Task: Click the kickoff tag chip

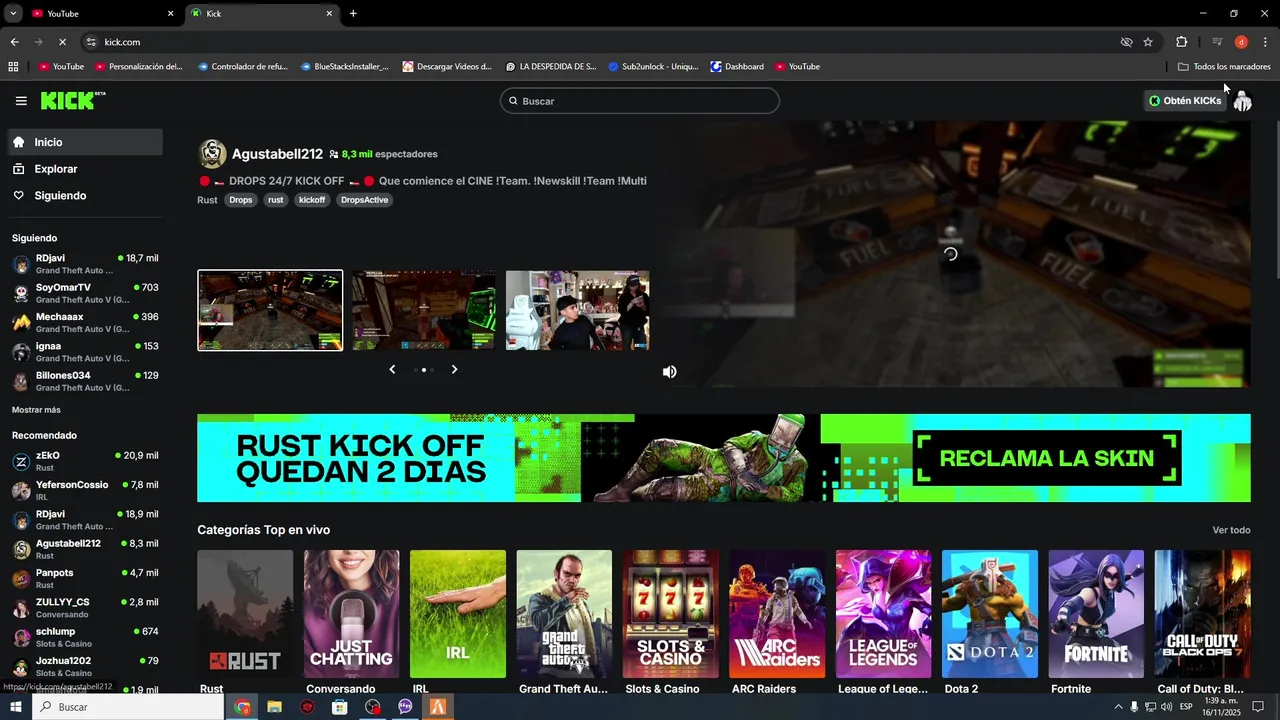Action: (312, 200)
